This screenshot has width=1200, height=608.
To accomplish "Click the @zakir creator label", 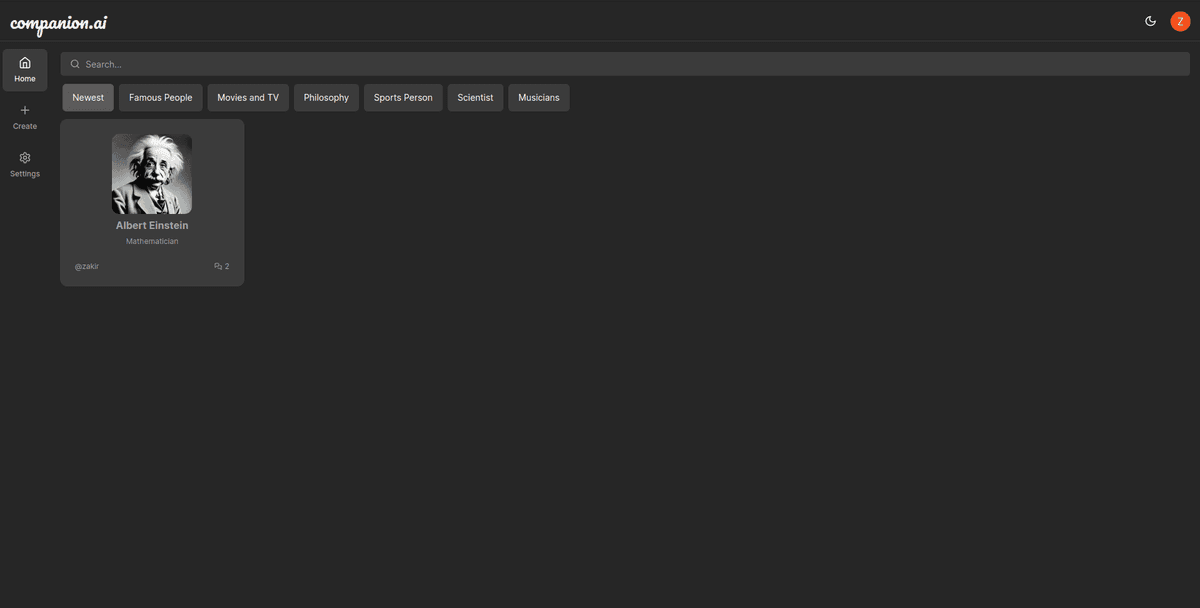I will (x=87, y=266).
